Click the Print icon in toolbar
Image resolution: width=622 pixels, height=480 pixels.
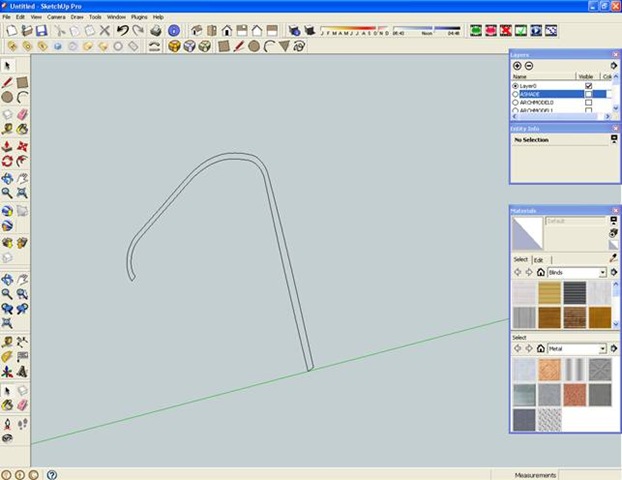tap(155, 31)
